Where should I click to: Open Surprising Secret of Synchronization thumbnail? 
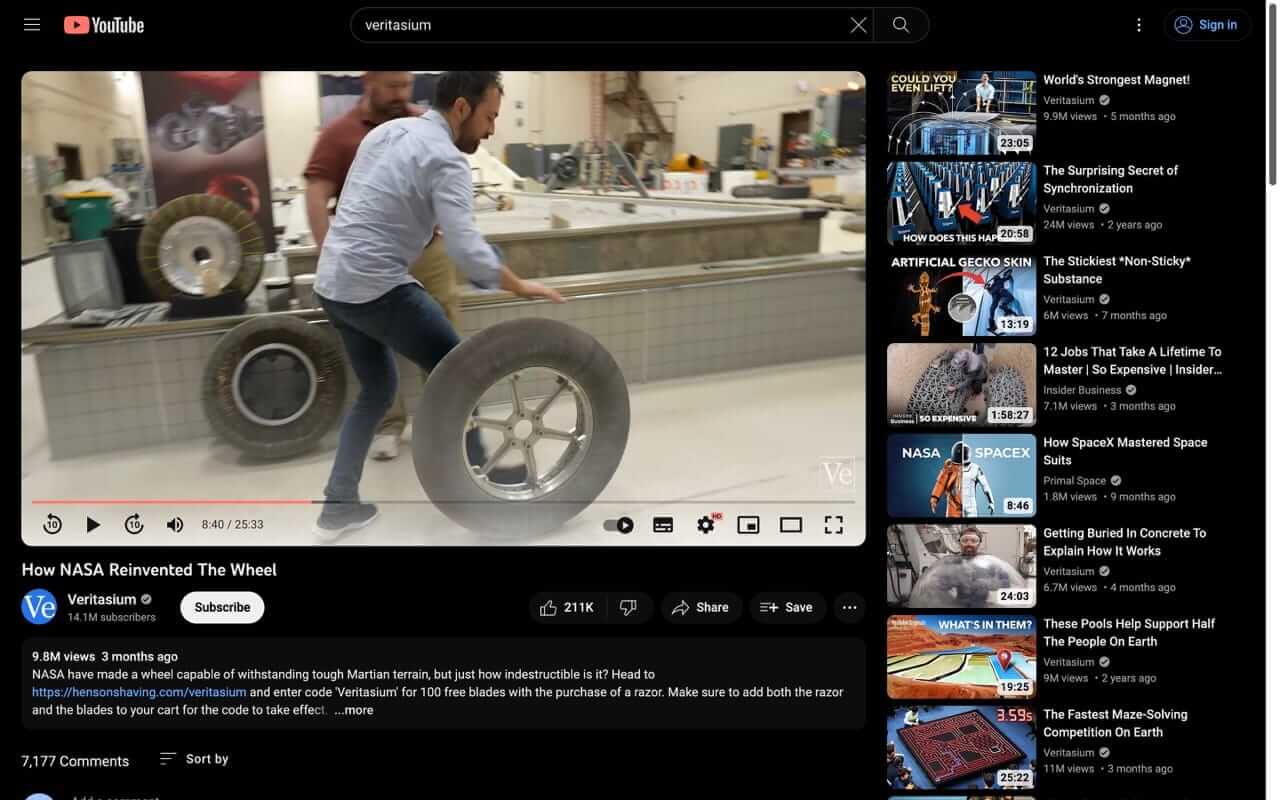[x=961, y=203]
